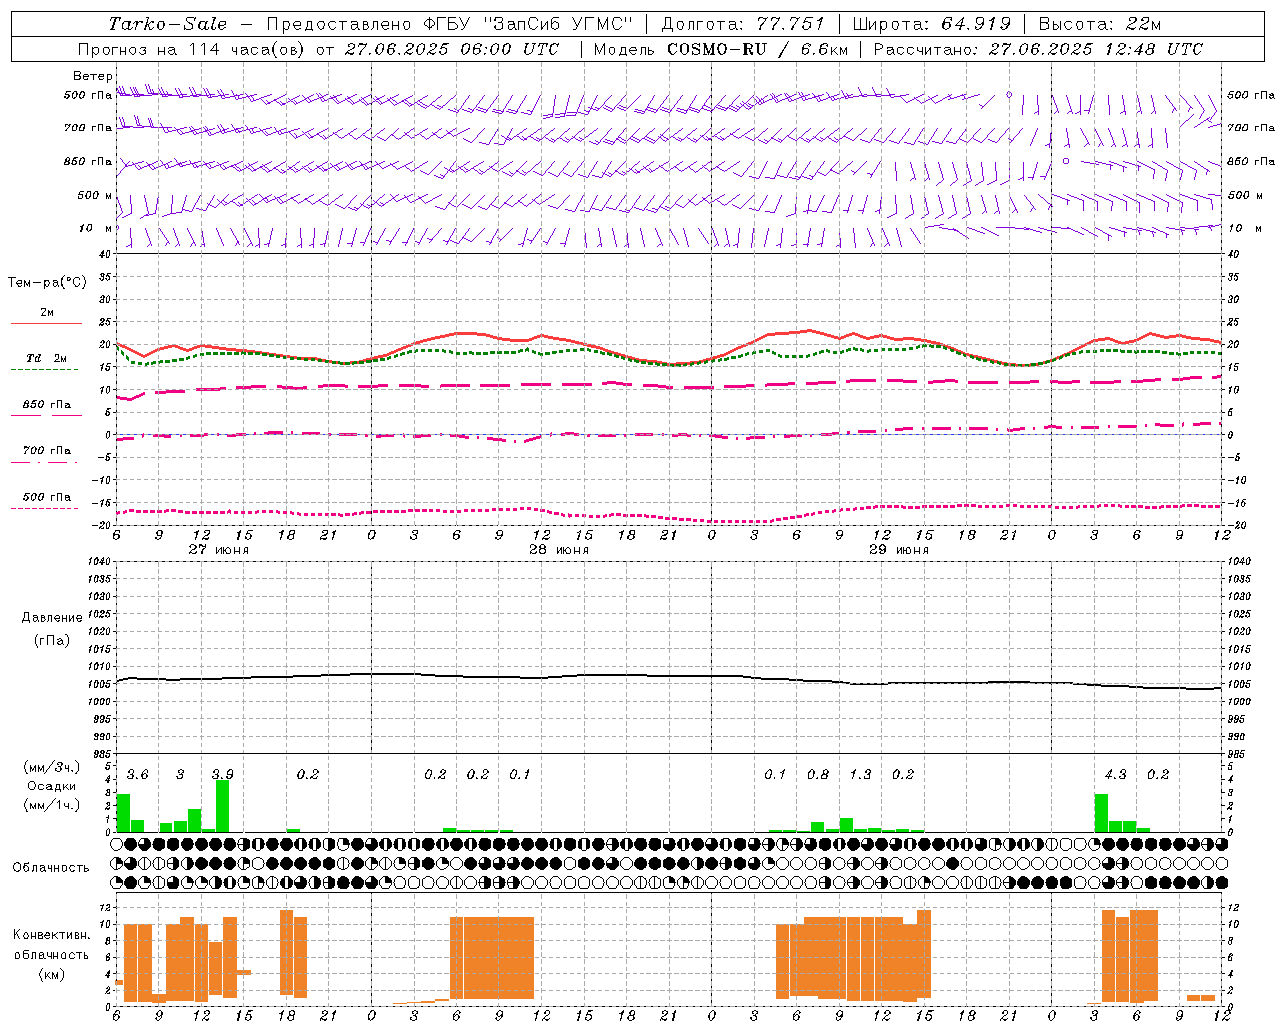Click the '27 июня' date label

(x=219, y=550)
